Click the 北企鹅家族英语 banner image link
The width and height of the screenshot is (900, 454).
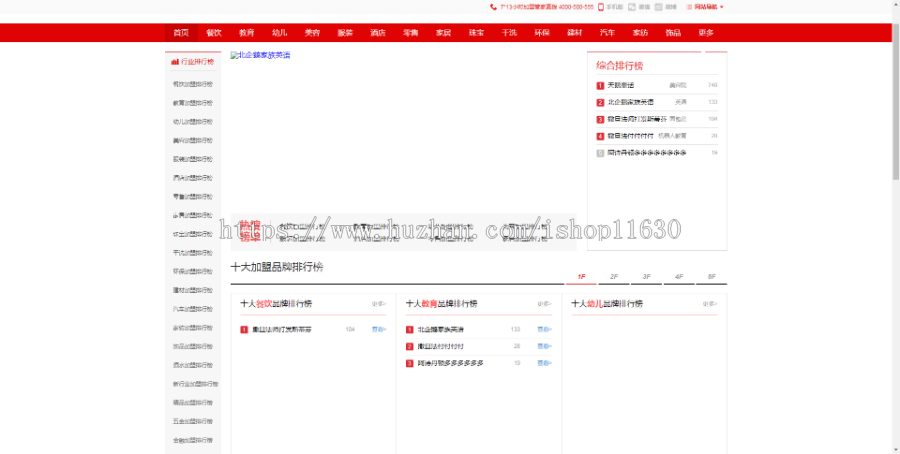pos(261,56)
